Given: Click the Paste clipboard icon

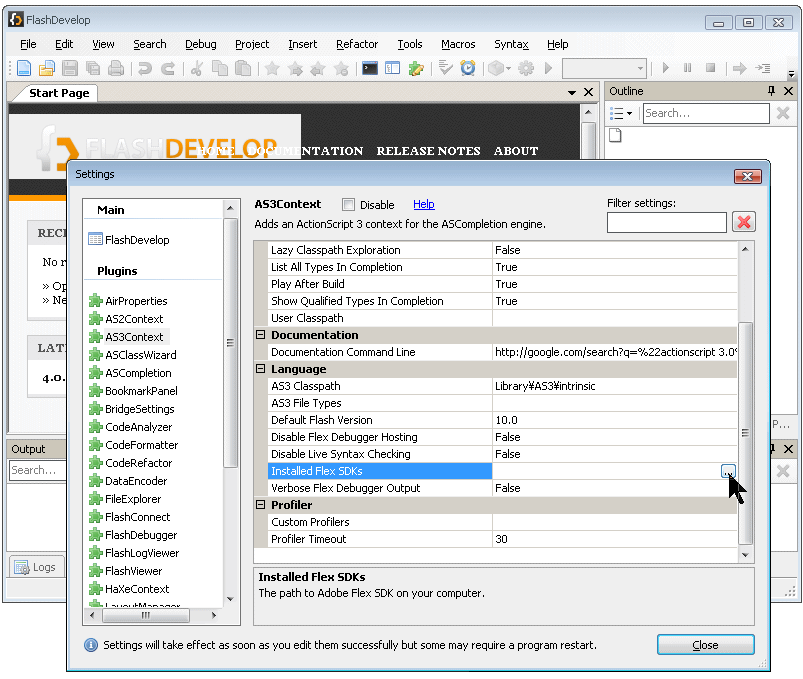Looking at the screenshot, I should [243, 68].
